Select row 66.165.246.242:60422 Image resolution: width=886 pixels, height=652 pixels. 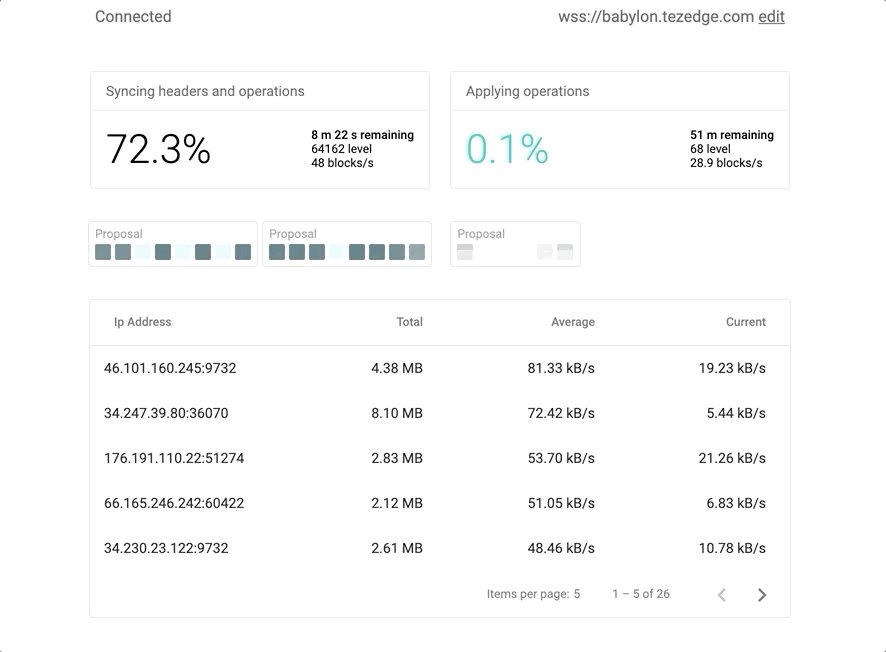point(440,503)
